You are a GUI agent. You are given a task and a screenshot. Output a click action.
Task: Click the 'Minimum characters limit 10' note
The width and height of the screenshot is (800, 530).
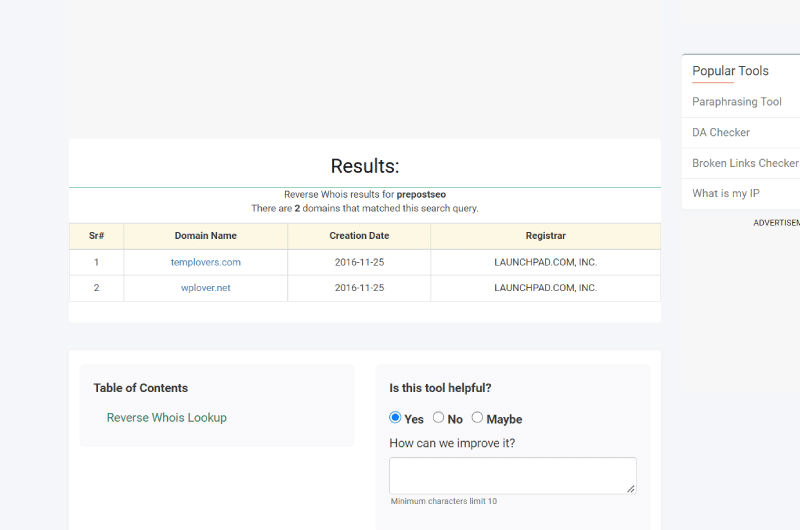(x=443, y=501)
